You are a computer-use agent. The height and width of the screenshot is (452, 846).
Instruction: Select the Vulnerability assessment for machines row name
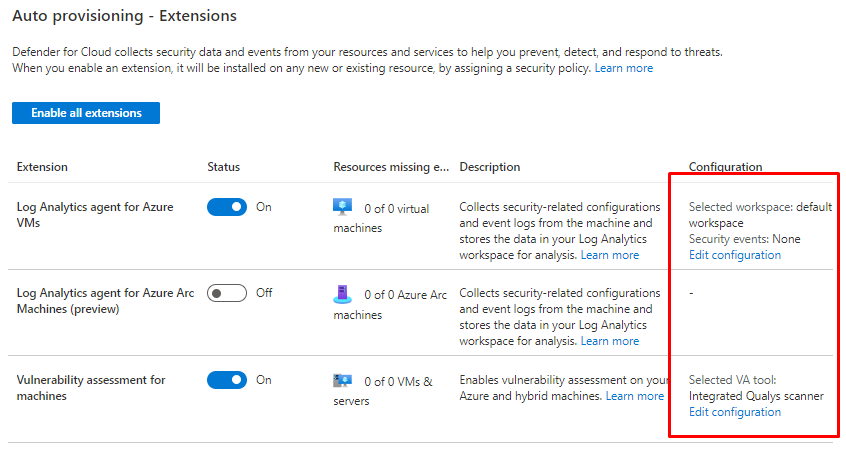click(x=91, y=388)
